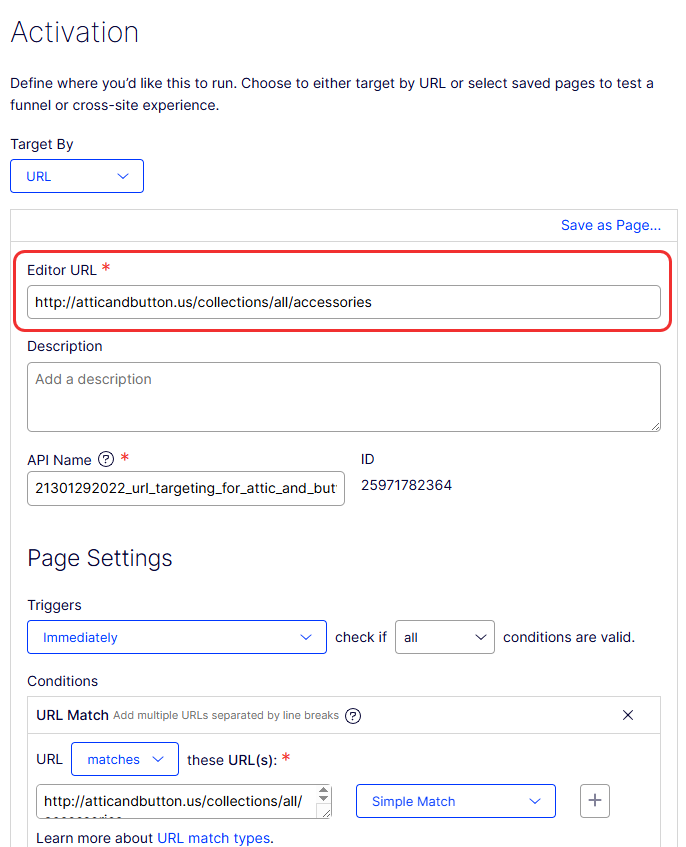Click the Page Settings heading
Viewport: 686px width, 847px height.
point(100,558)
